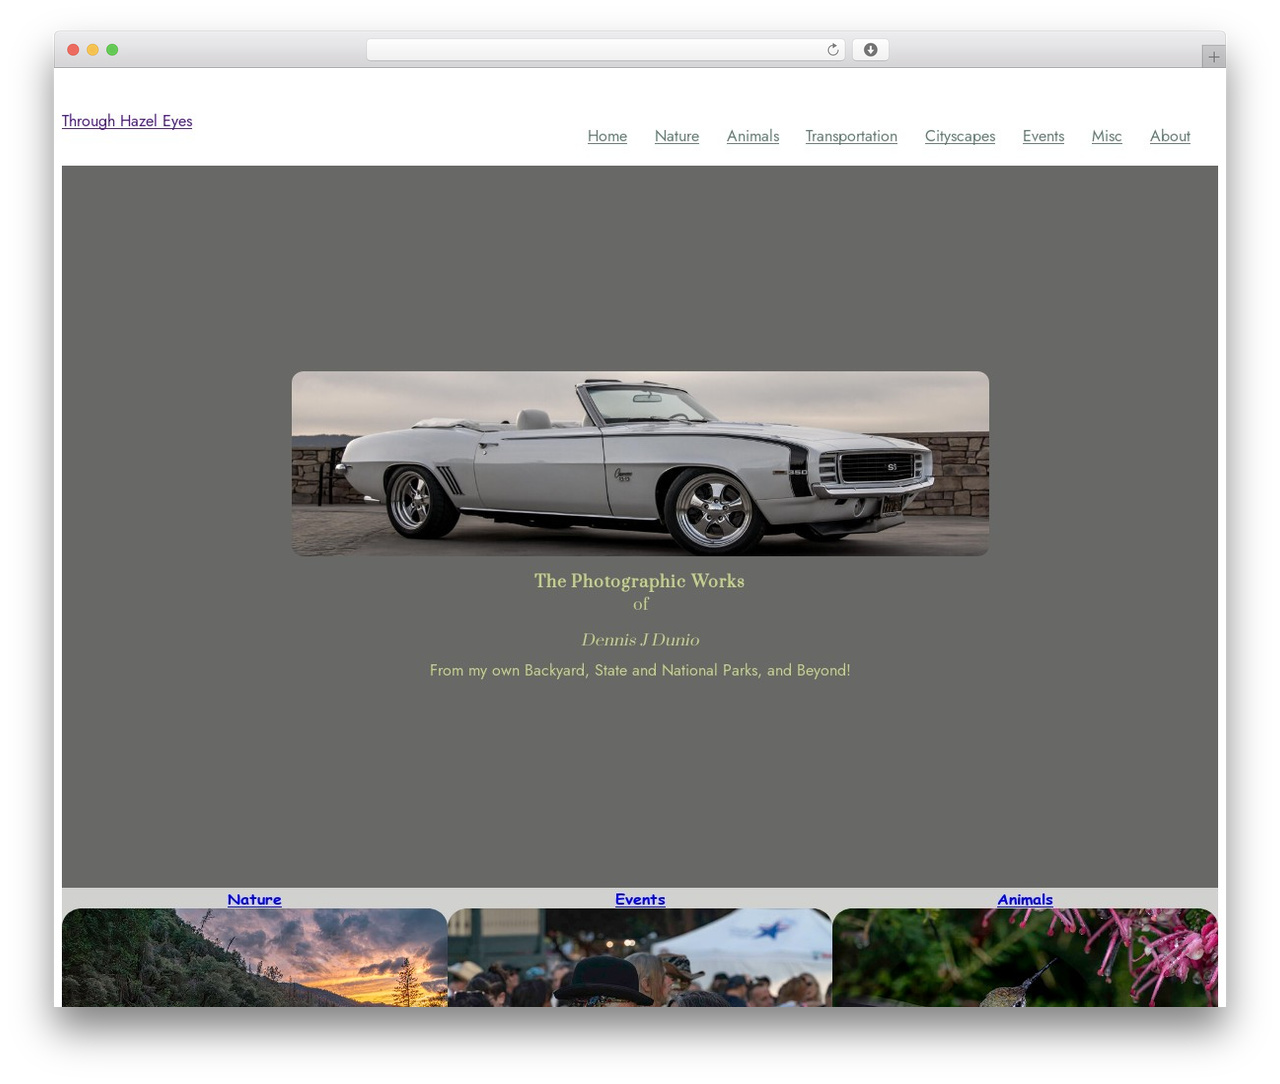Reload the page with the refresh icon
Image resolution: width=1280 pixels, height=1084 pixels.
832,50
